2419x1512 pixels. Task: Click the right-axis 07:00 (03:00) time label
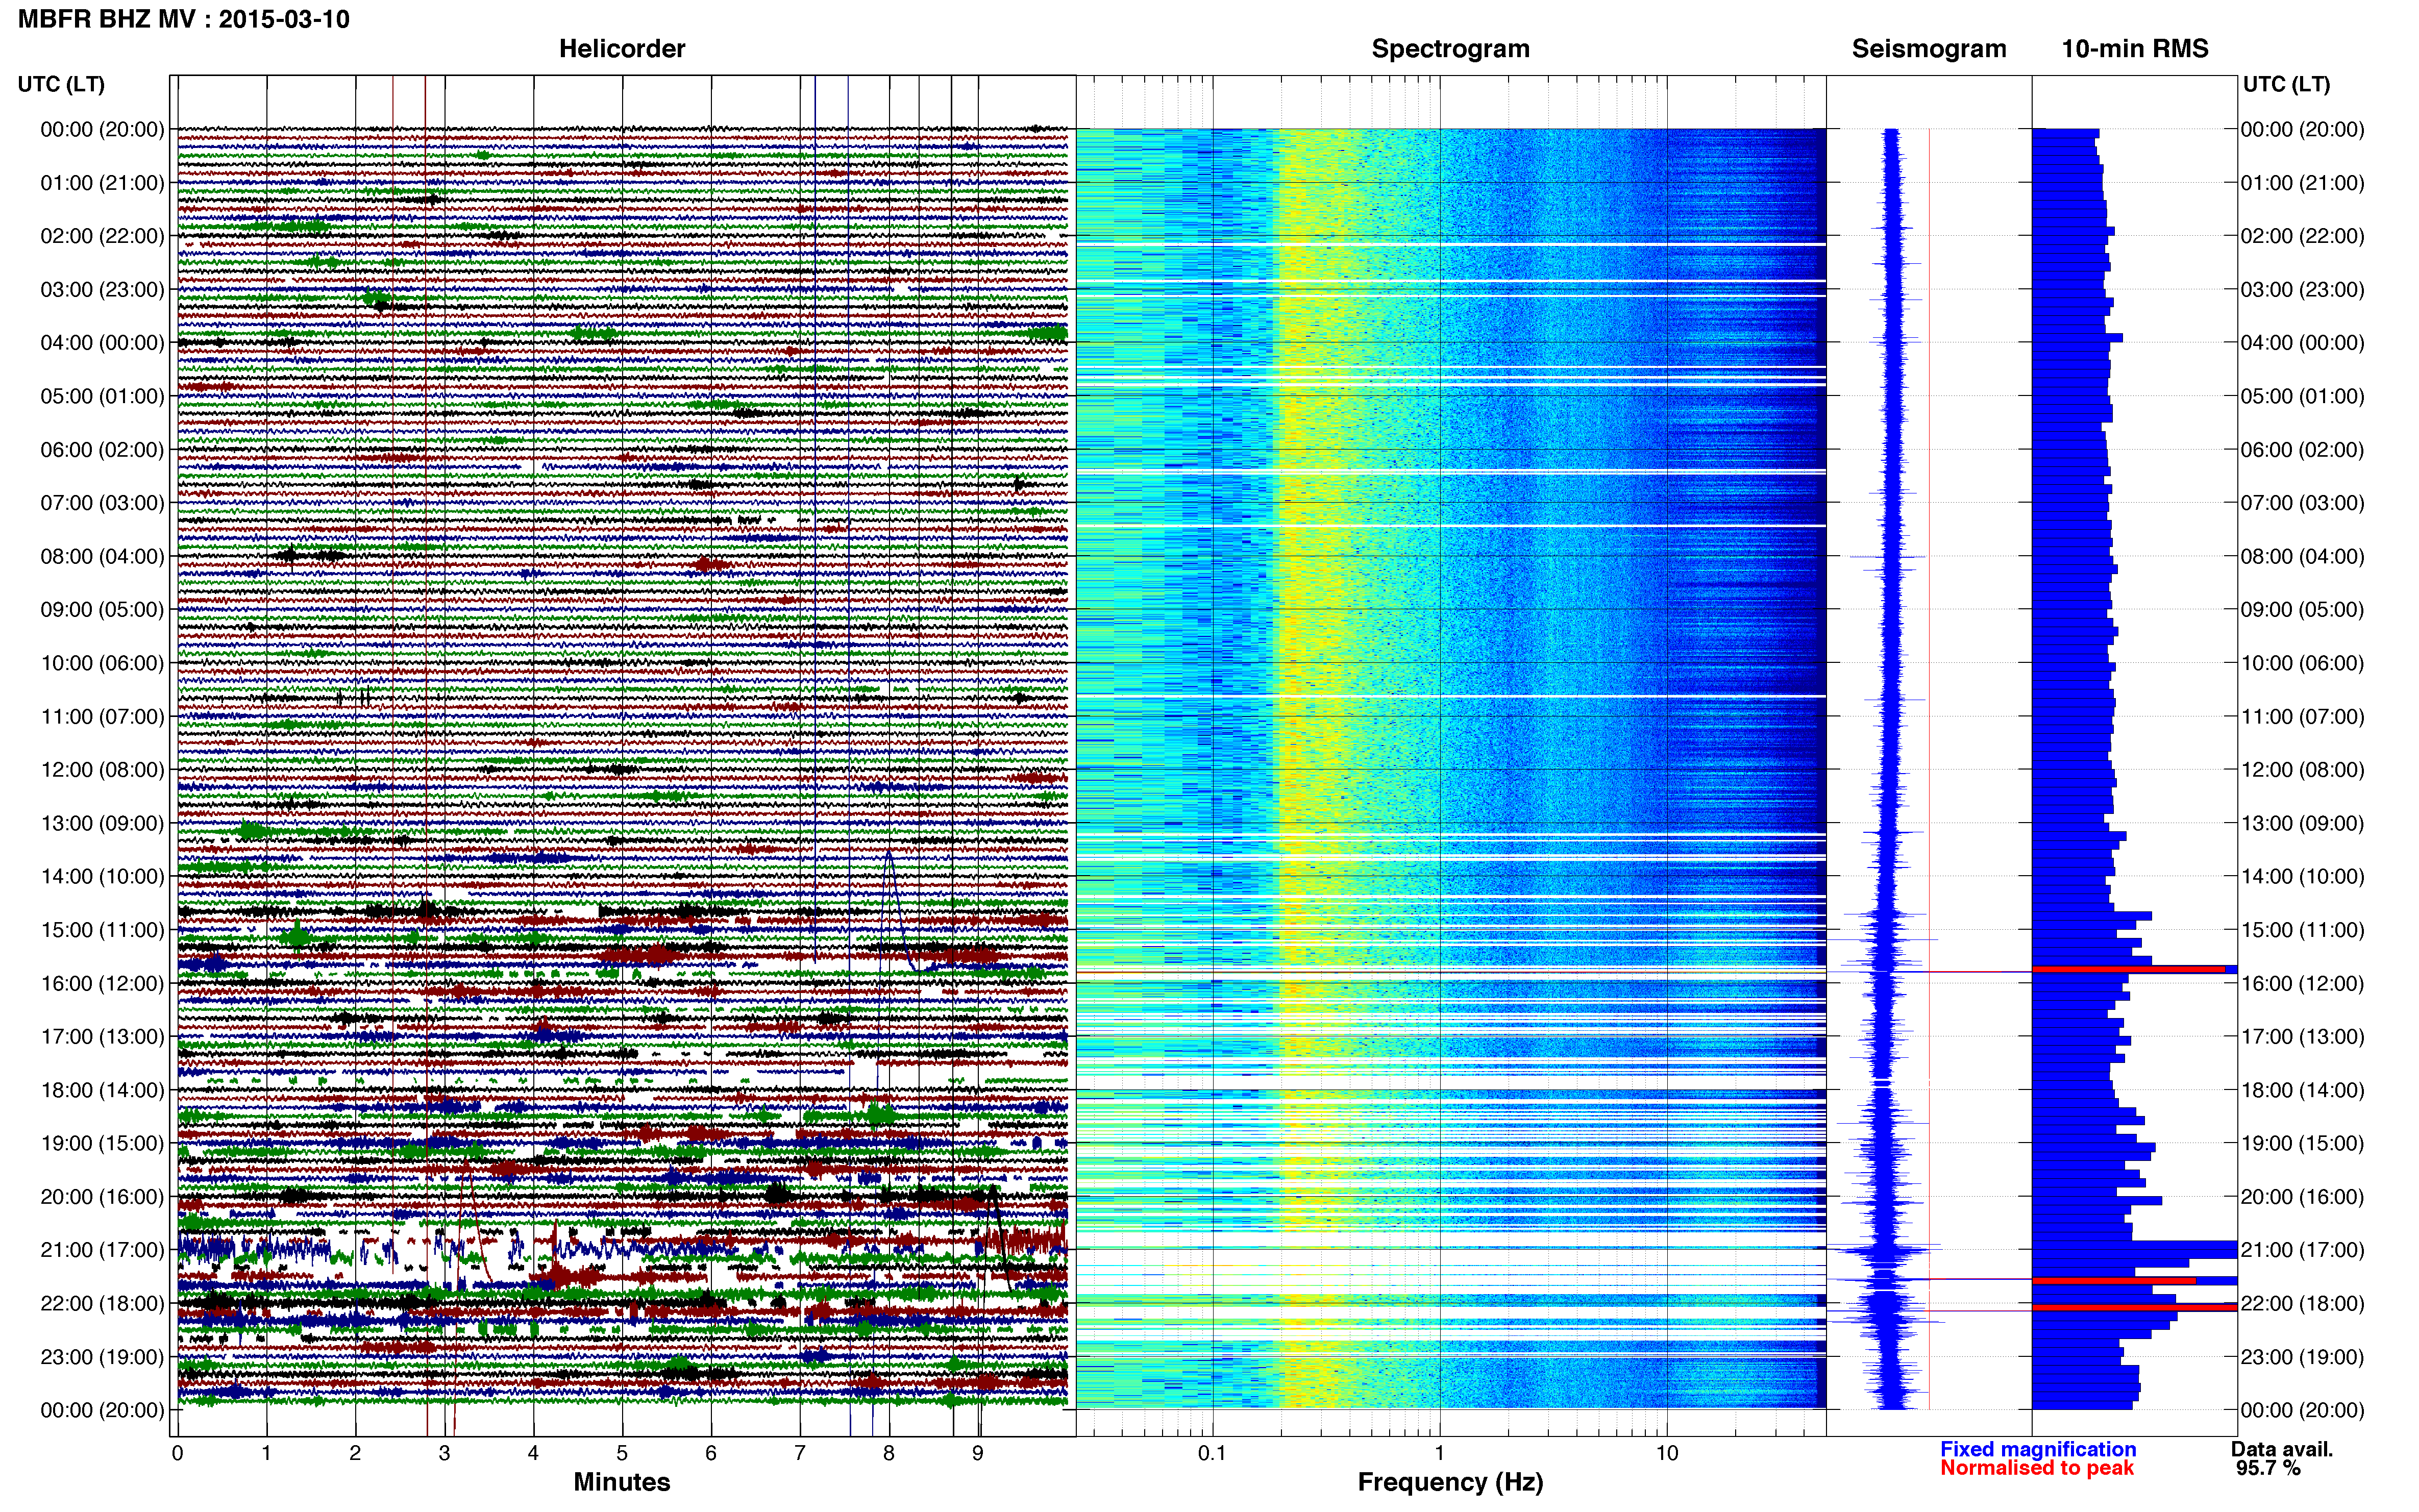click(x=2302, y=503)
